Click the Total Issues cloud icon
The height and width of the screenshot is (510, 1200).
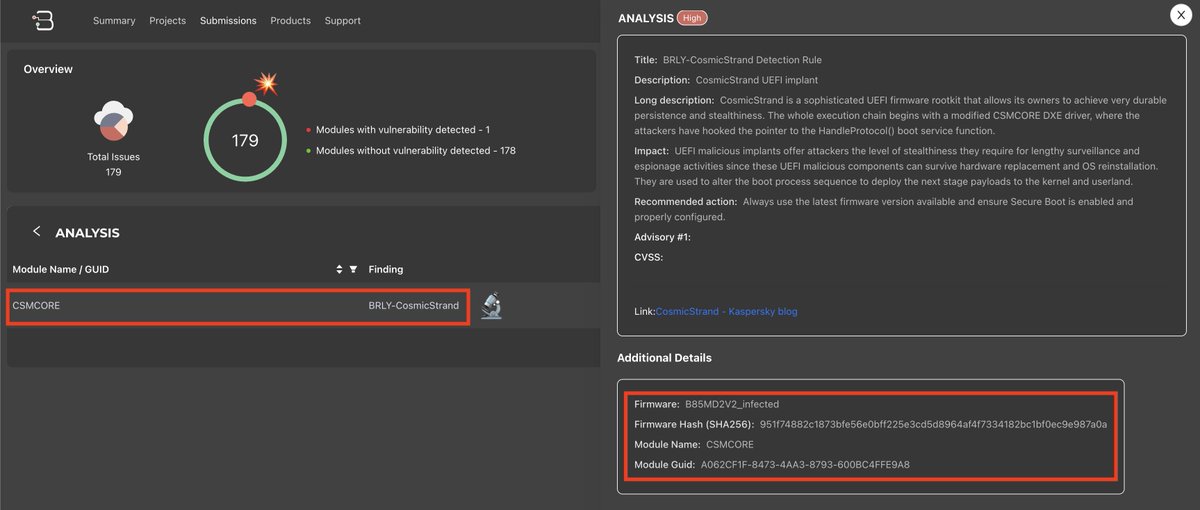(x=113, y=122)
